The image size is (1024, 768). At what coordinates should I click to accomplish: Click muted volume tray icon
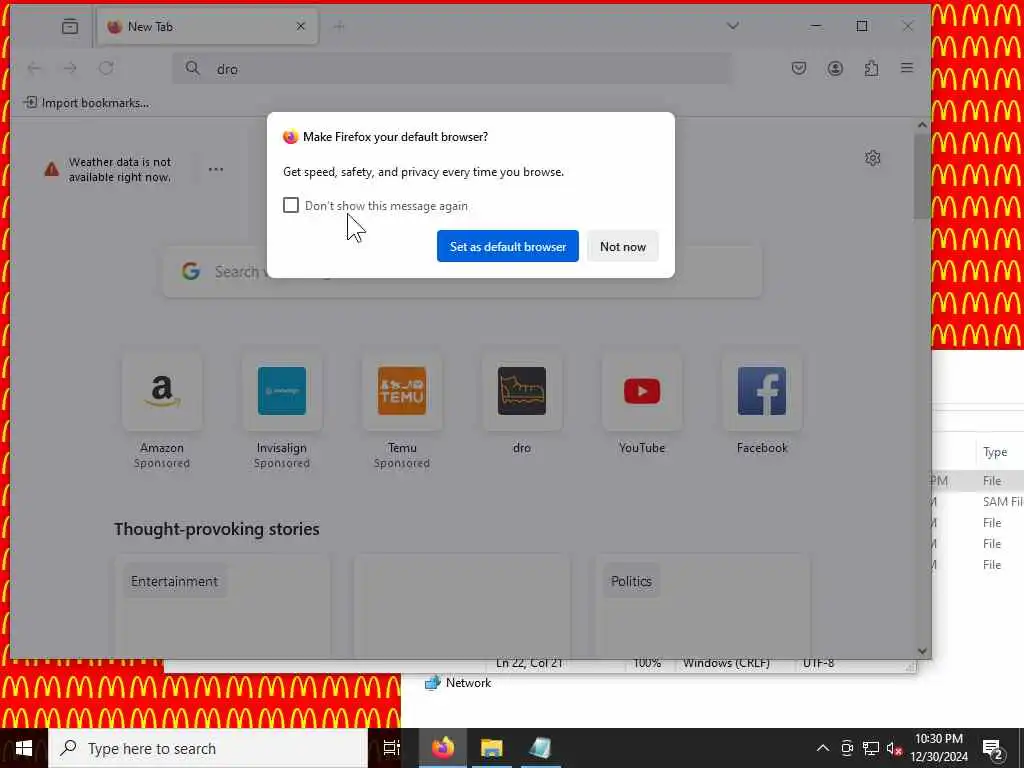tap(894, 748)
